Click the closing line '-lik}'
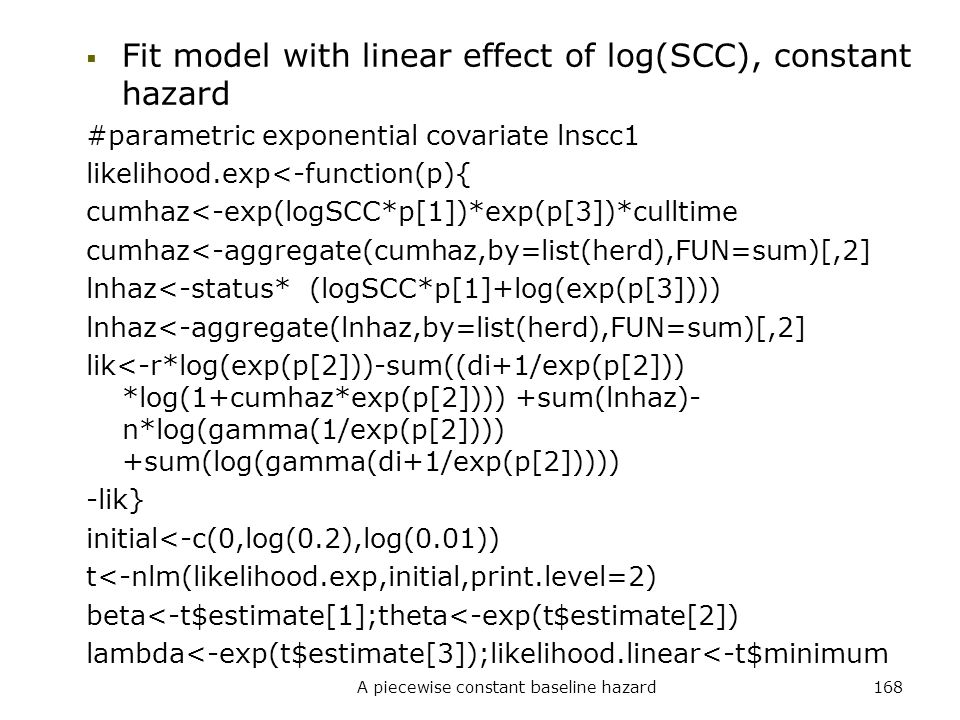The image size is (960, 720). pyautogui.click(x=115, y=500)
